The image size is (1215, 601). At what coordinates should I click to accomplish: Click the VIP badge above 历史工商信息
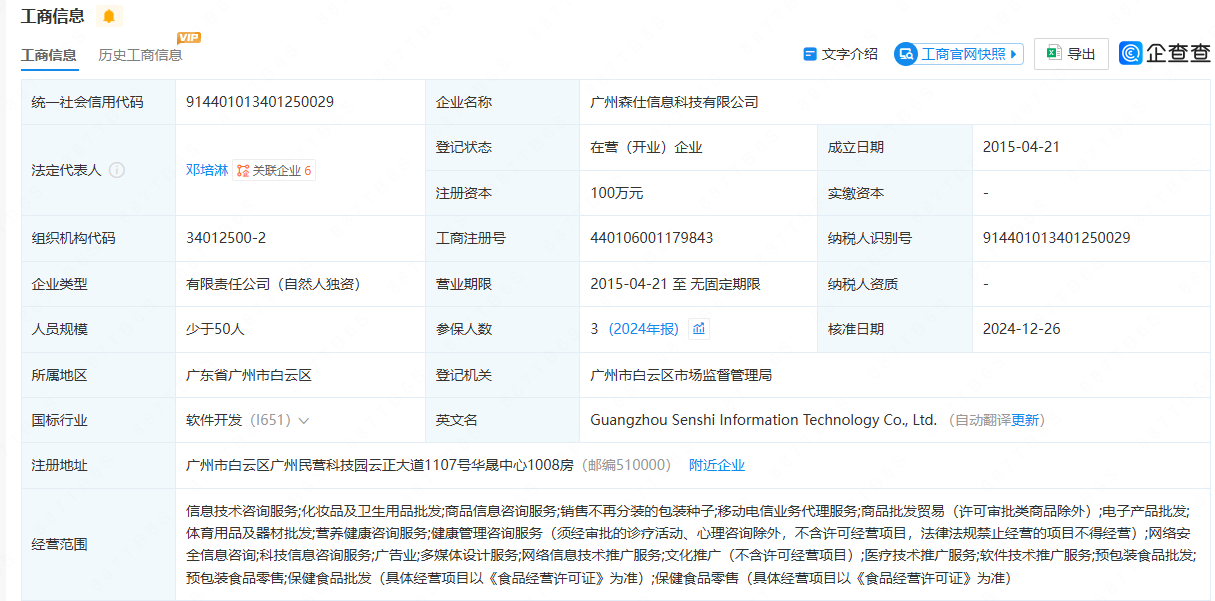(188, 38)
